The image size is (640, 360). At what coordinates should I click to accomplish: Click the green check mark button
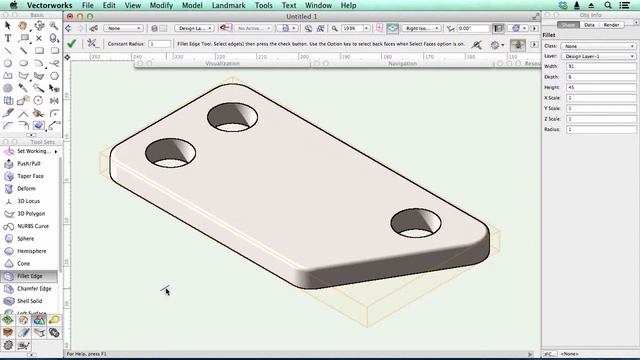click(72, 44)
